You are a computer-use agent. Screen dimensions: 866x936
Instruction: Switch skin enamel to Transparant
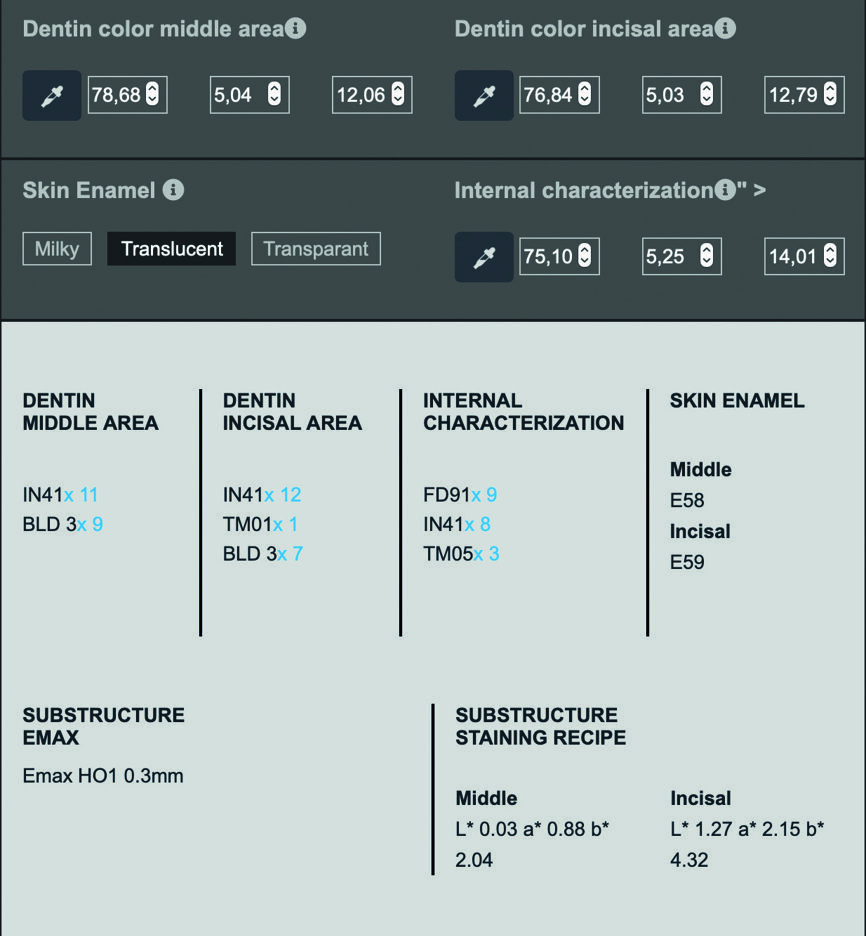(315, 249)
